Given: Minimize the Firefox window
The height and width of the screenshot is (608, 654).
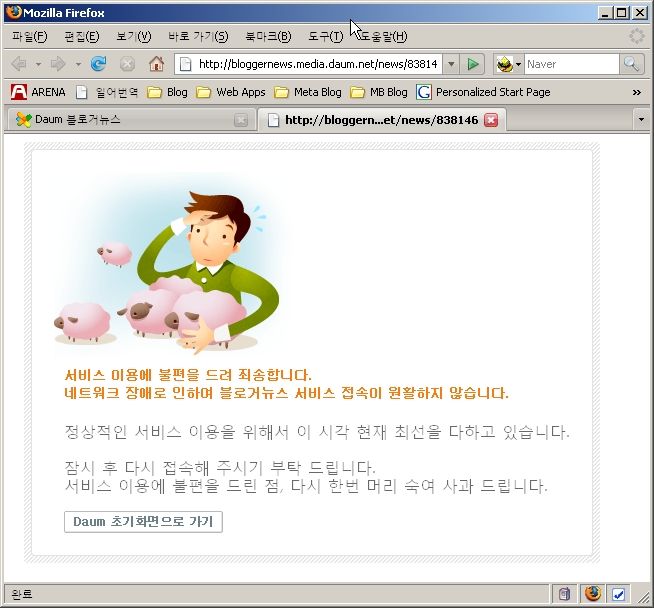Looking at the screenshot, I should (x=605, y=13).
